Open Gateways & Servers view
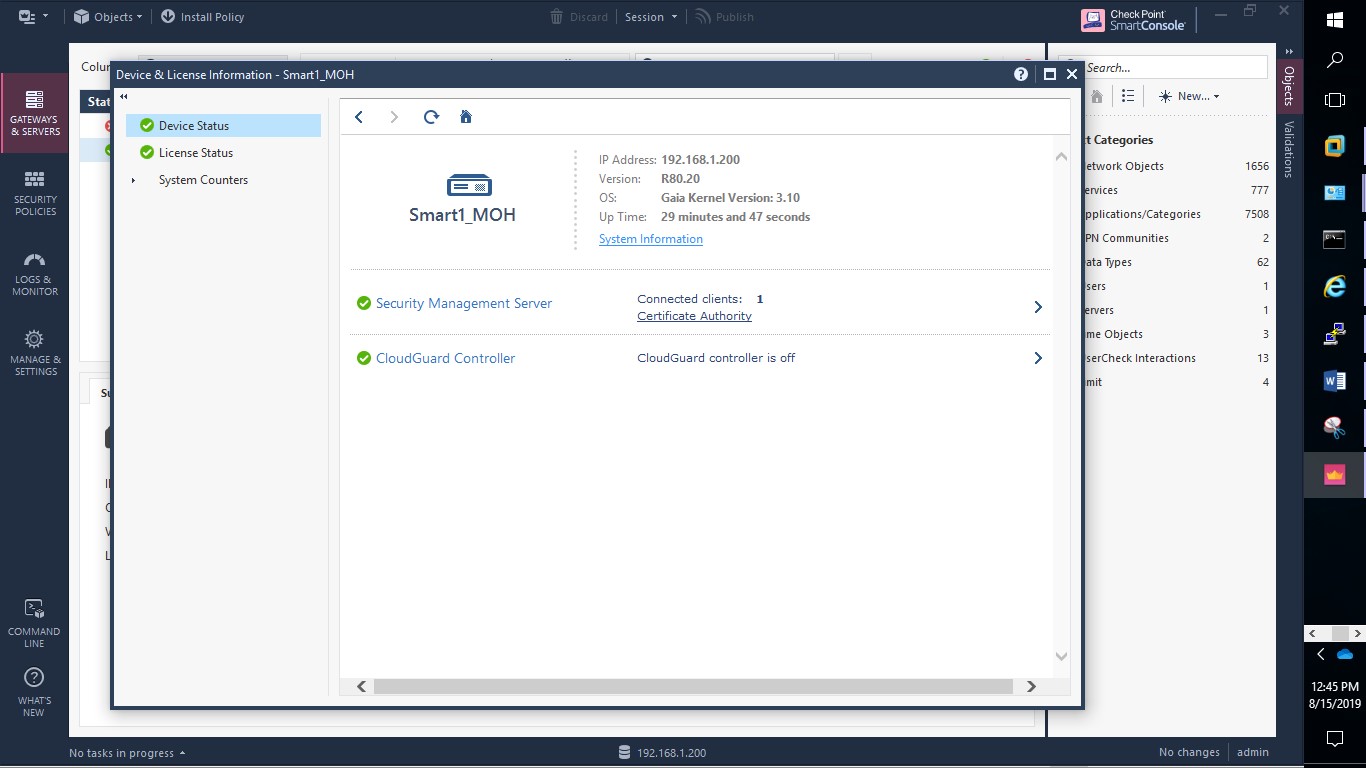The image size is (1366, 768). coord(35,113)
